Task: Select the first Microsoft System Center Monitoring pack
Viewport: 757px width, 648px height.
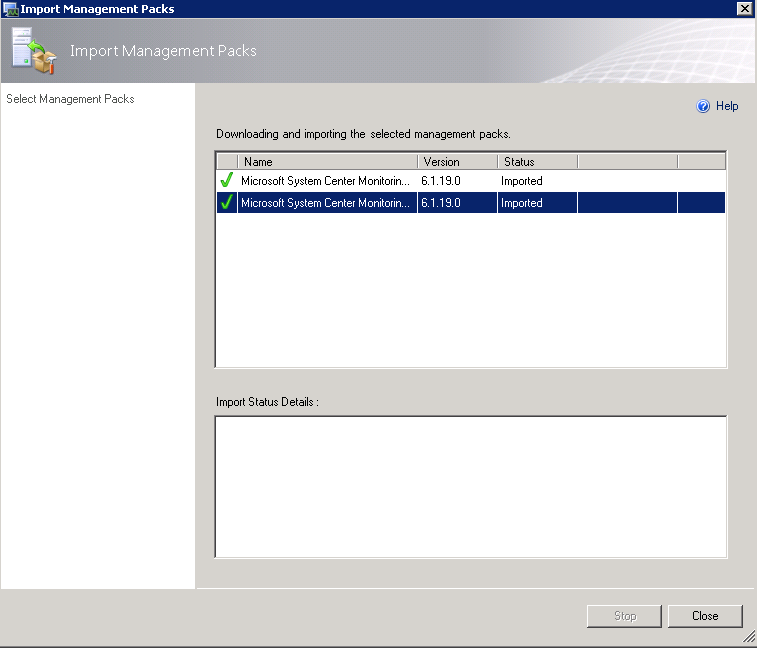Action: pos(471,181)
